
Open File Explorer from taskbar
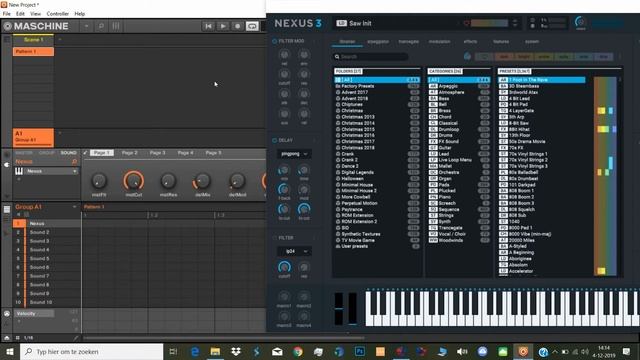(216, 351)
